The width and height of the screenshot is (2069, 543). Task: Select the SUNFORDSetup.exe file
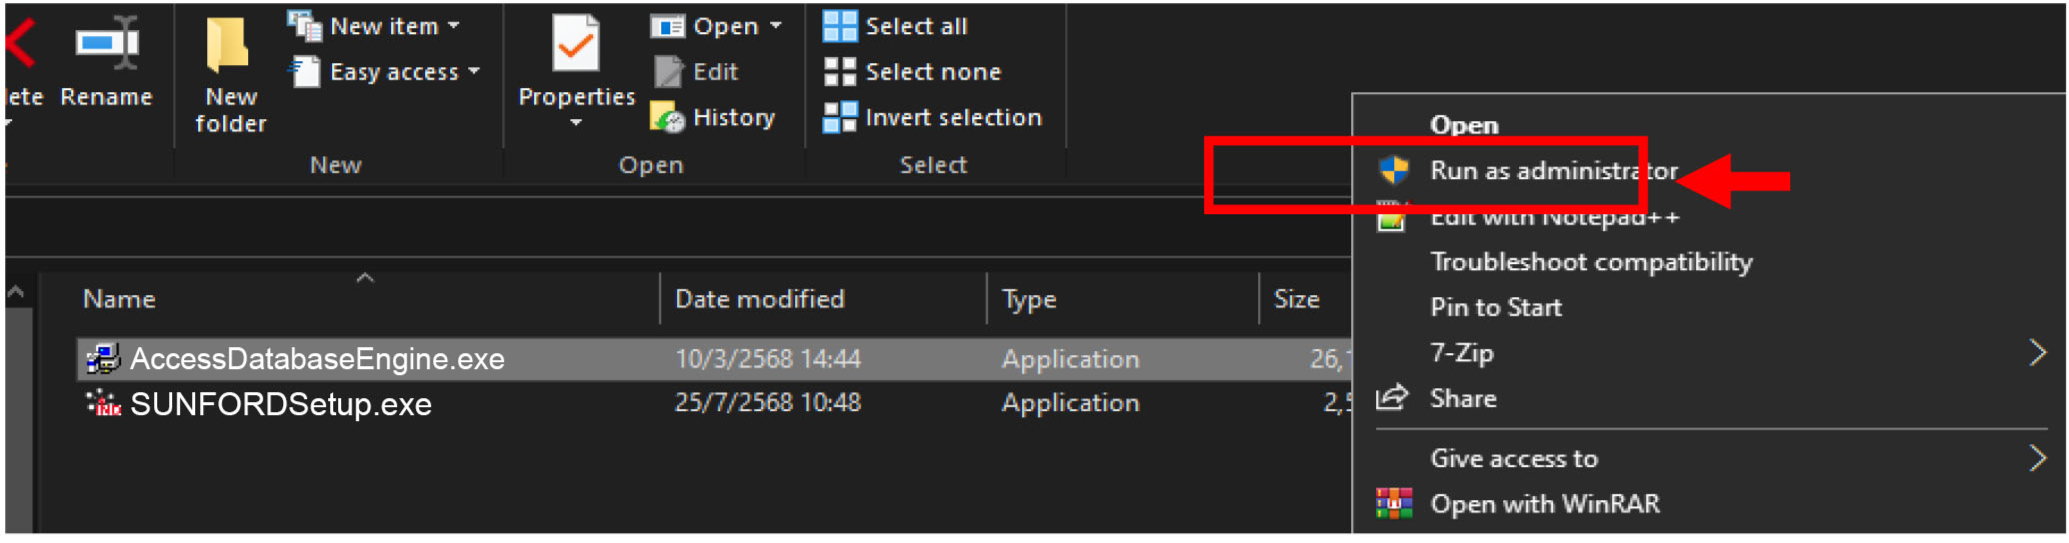point(281,404)
